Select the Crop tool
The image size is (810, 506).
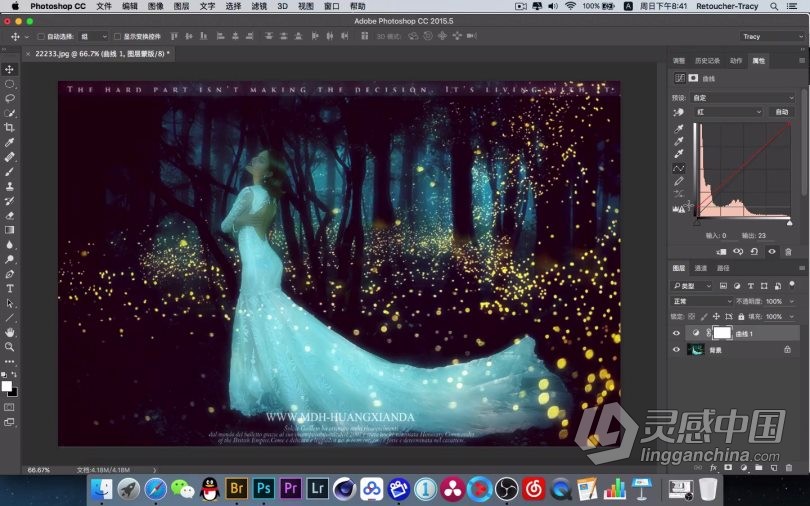9,128
